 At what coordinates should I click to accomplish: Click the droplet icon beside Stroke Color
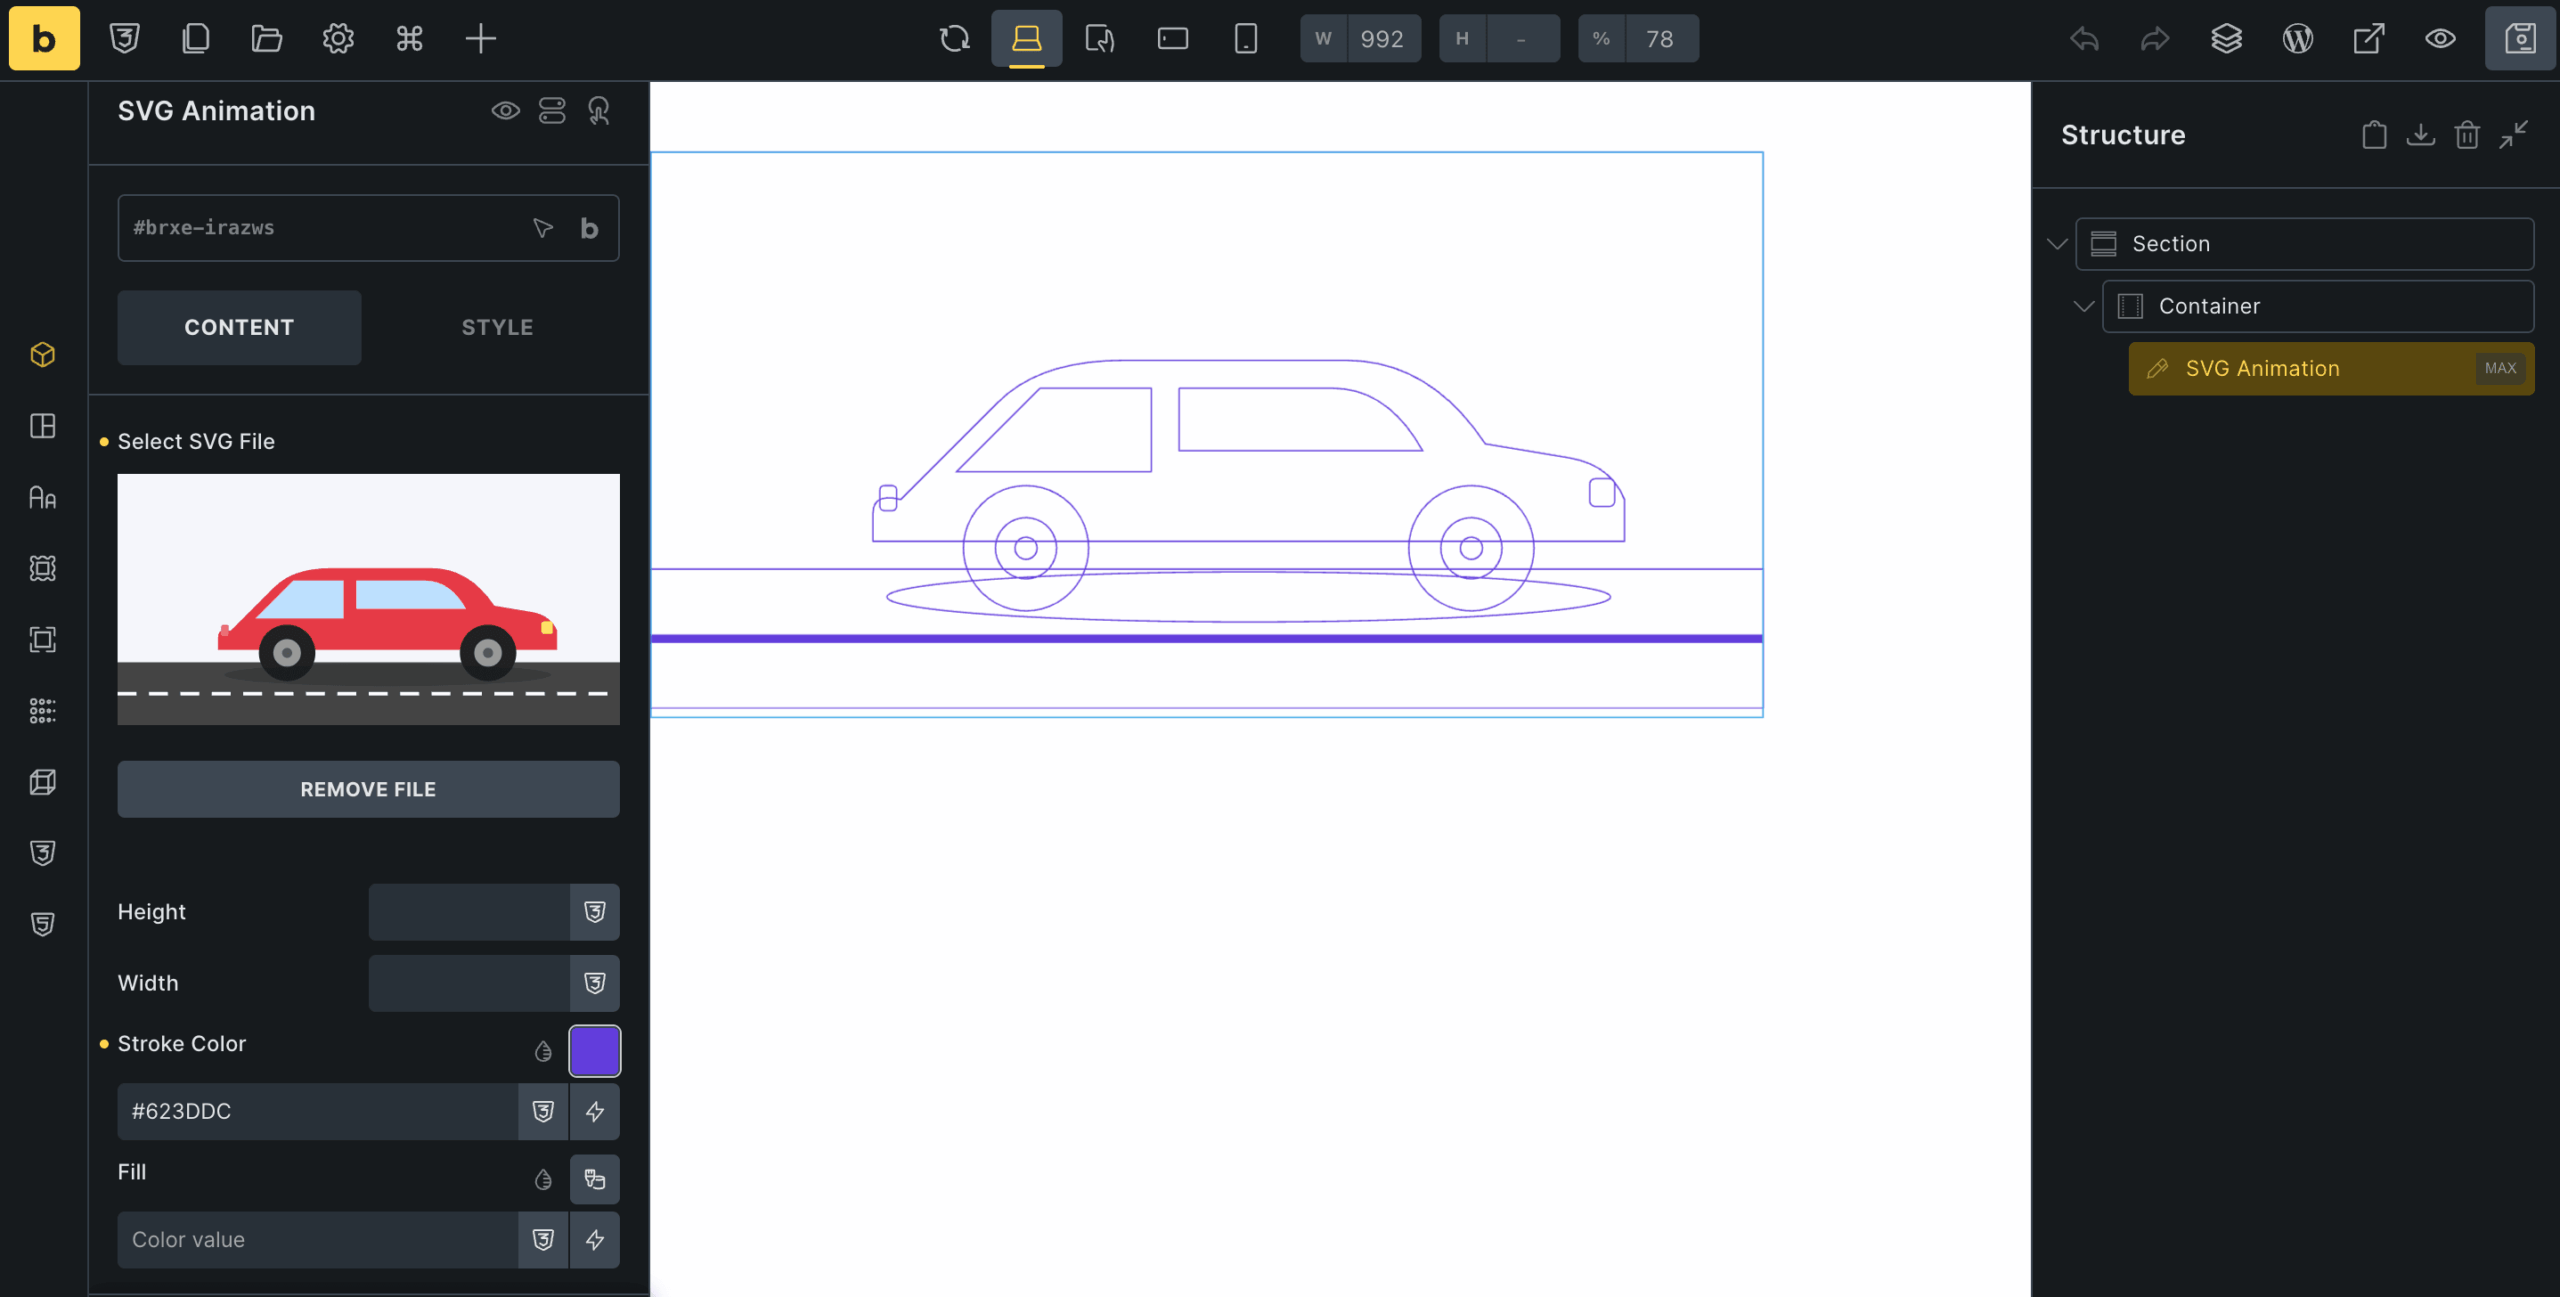tap(543, 1051)
